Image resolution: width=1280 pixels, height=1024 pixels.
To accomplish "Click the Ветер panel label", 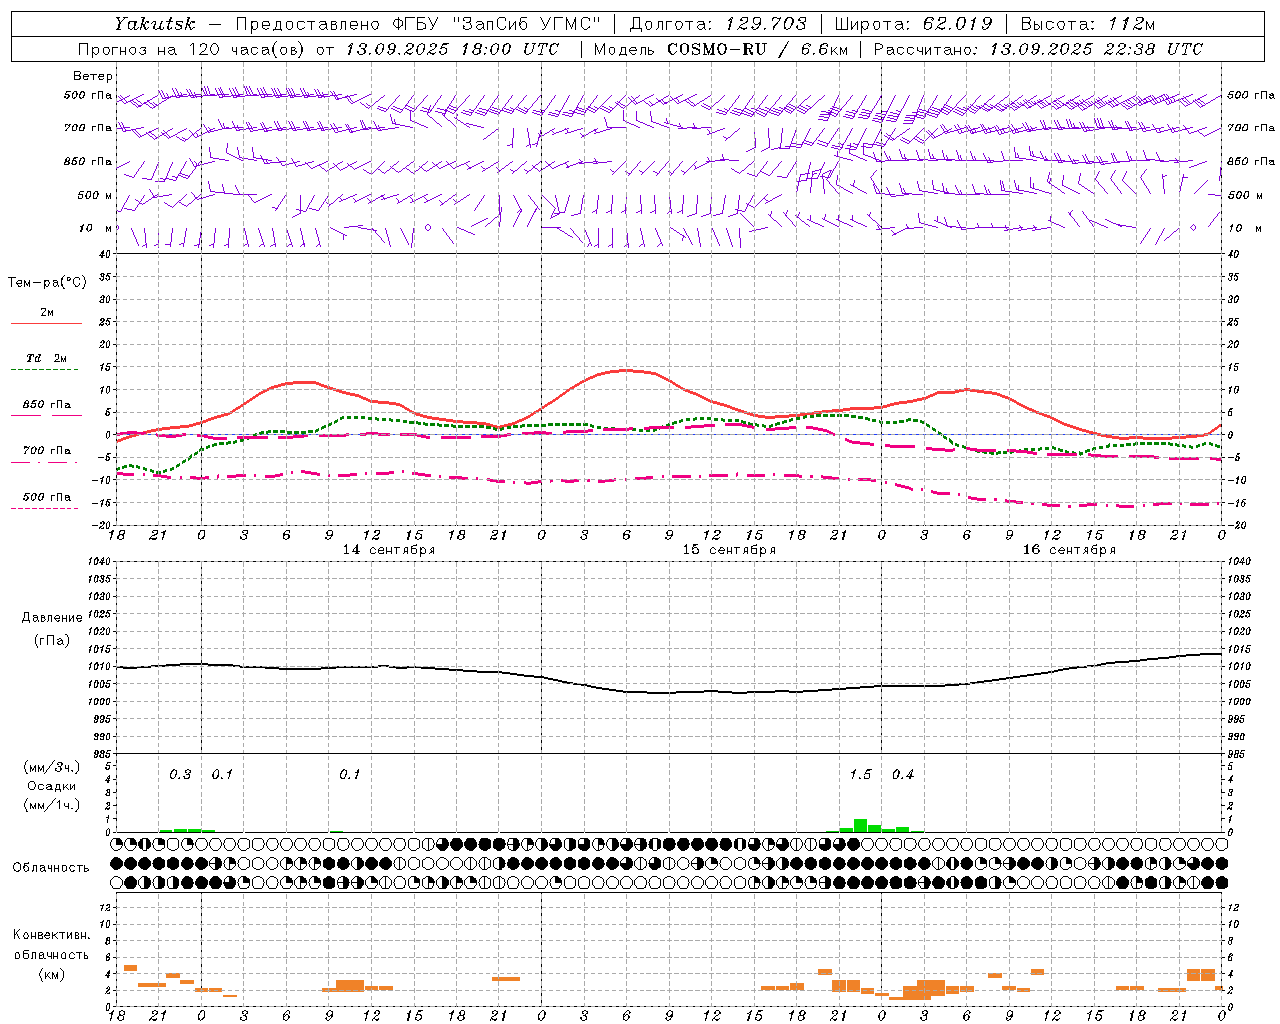I will point(93,76).
